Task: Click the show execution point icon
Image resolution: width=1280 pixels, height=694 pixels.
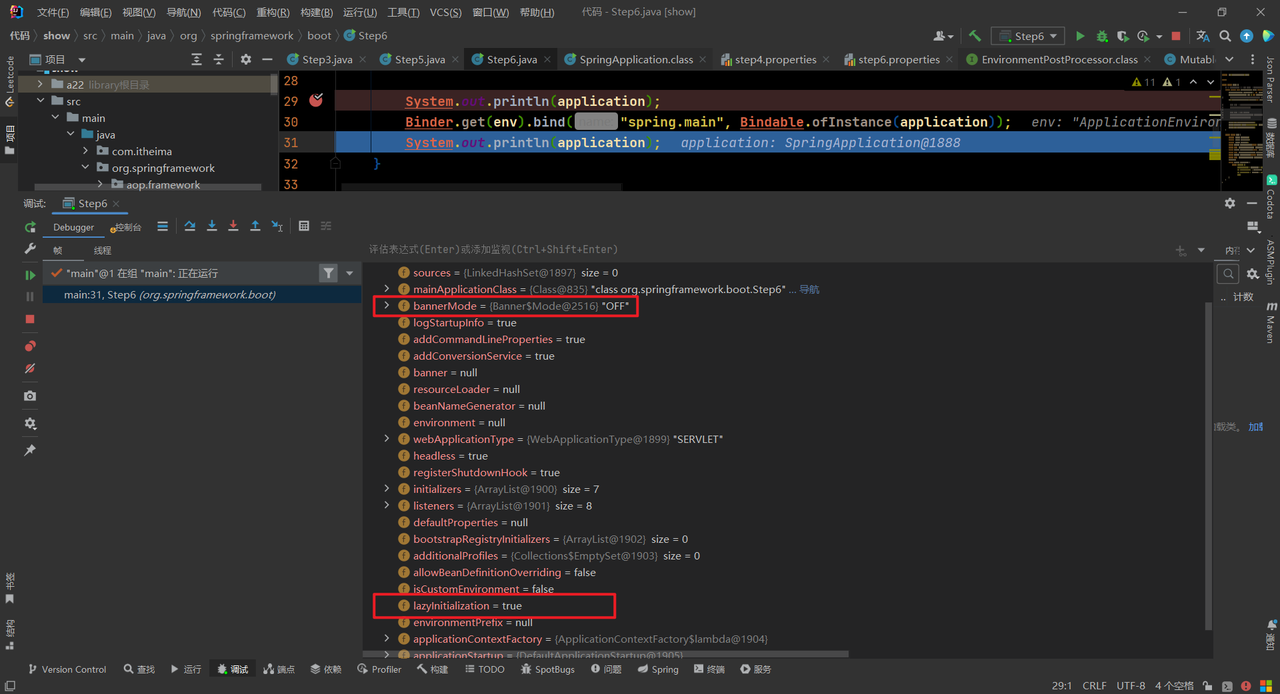Action: pyautogui.click(x=162, y=227)
